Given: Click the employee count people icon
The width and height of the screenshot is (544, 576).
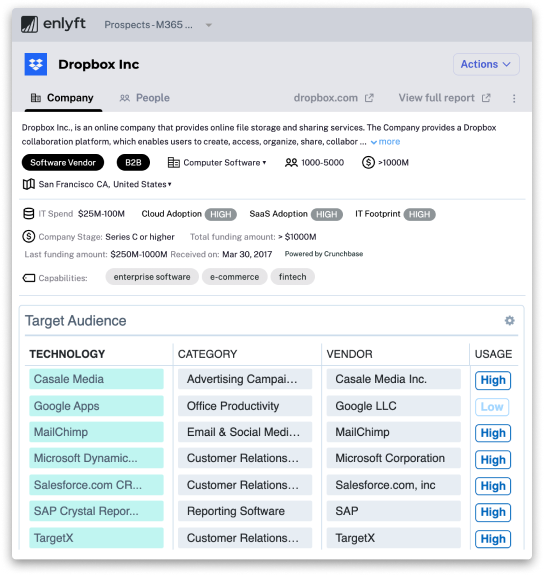Looking at the screenshot, I should pyautogui.click(x=291, y=163).
